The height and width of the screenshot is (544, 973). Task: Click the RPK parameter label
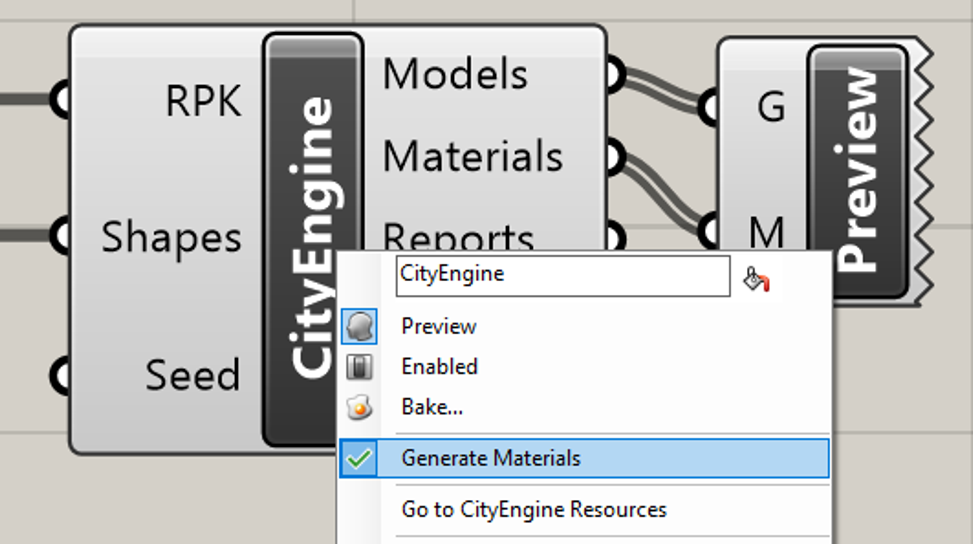coord(203,100)
